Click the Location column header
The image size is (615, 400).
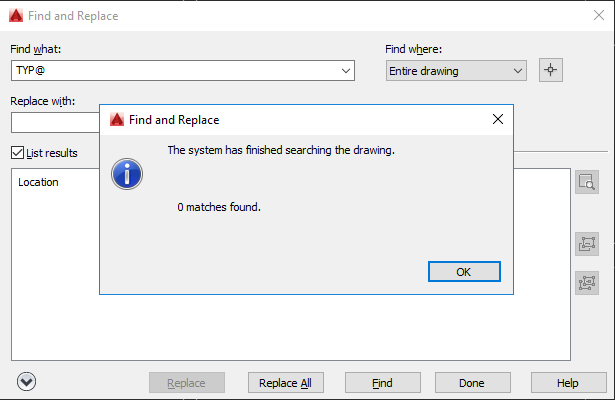pyautogui.click(x=39, y=182)
